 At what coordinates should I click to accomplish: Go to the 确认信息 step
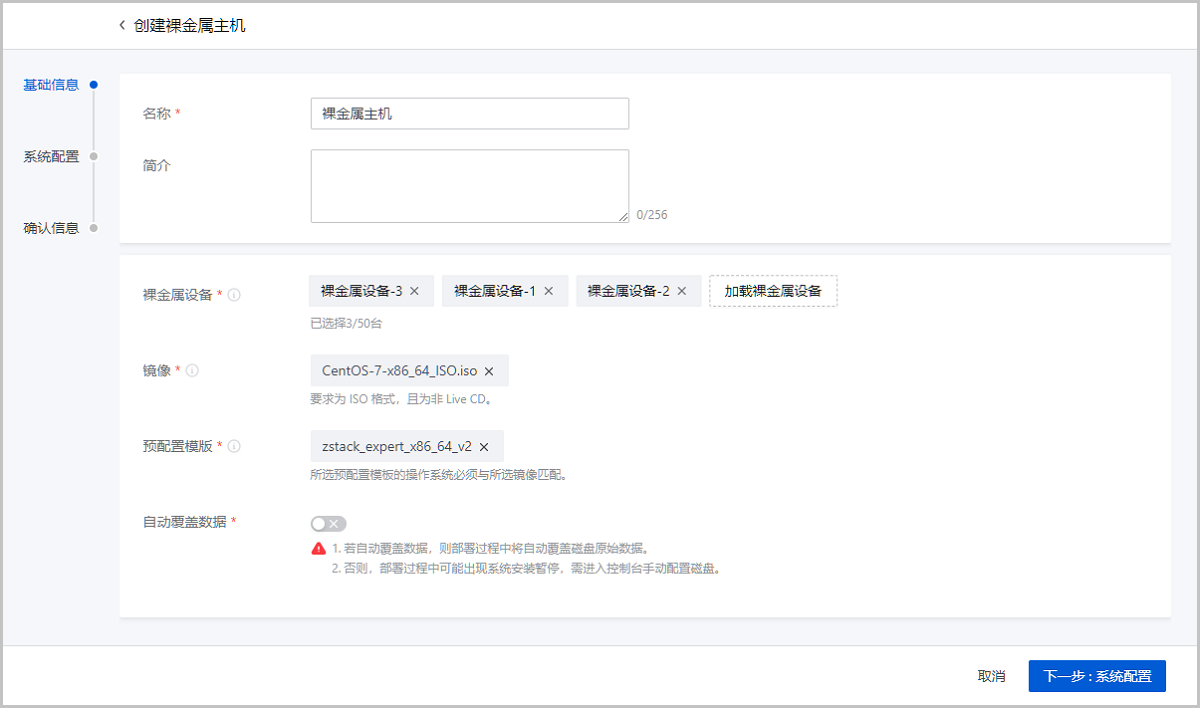[x=51, y=228]
